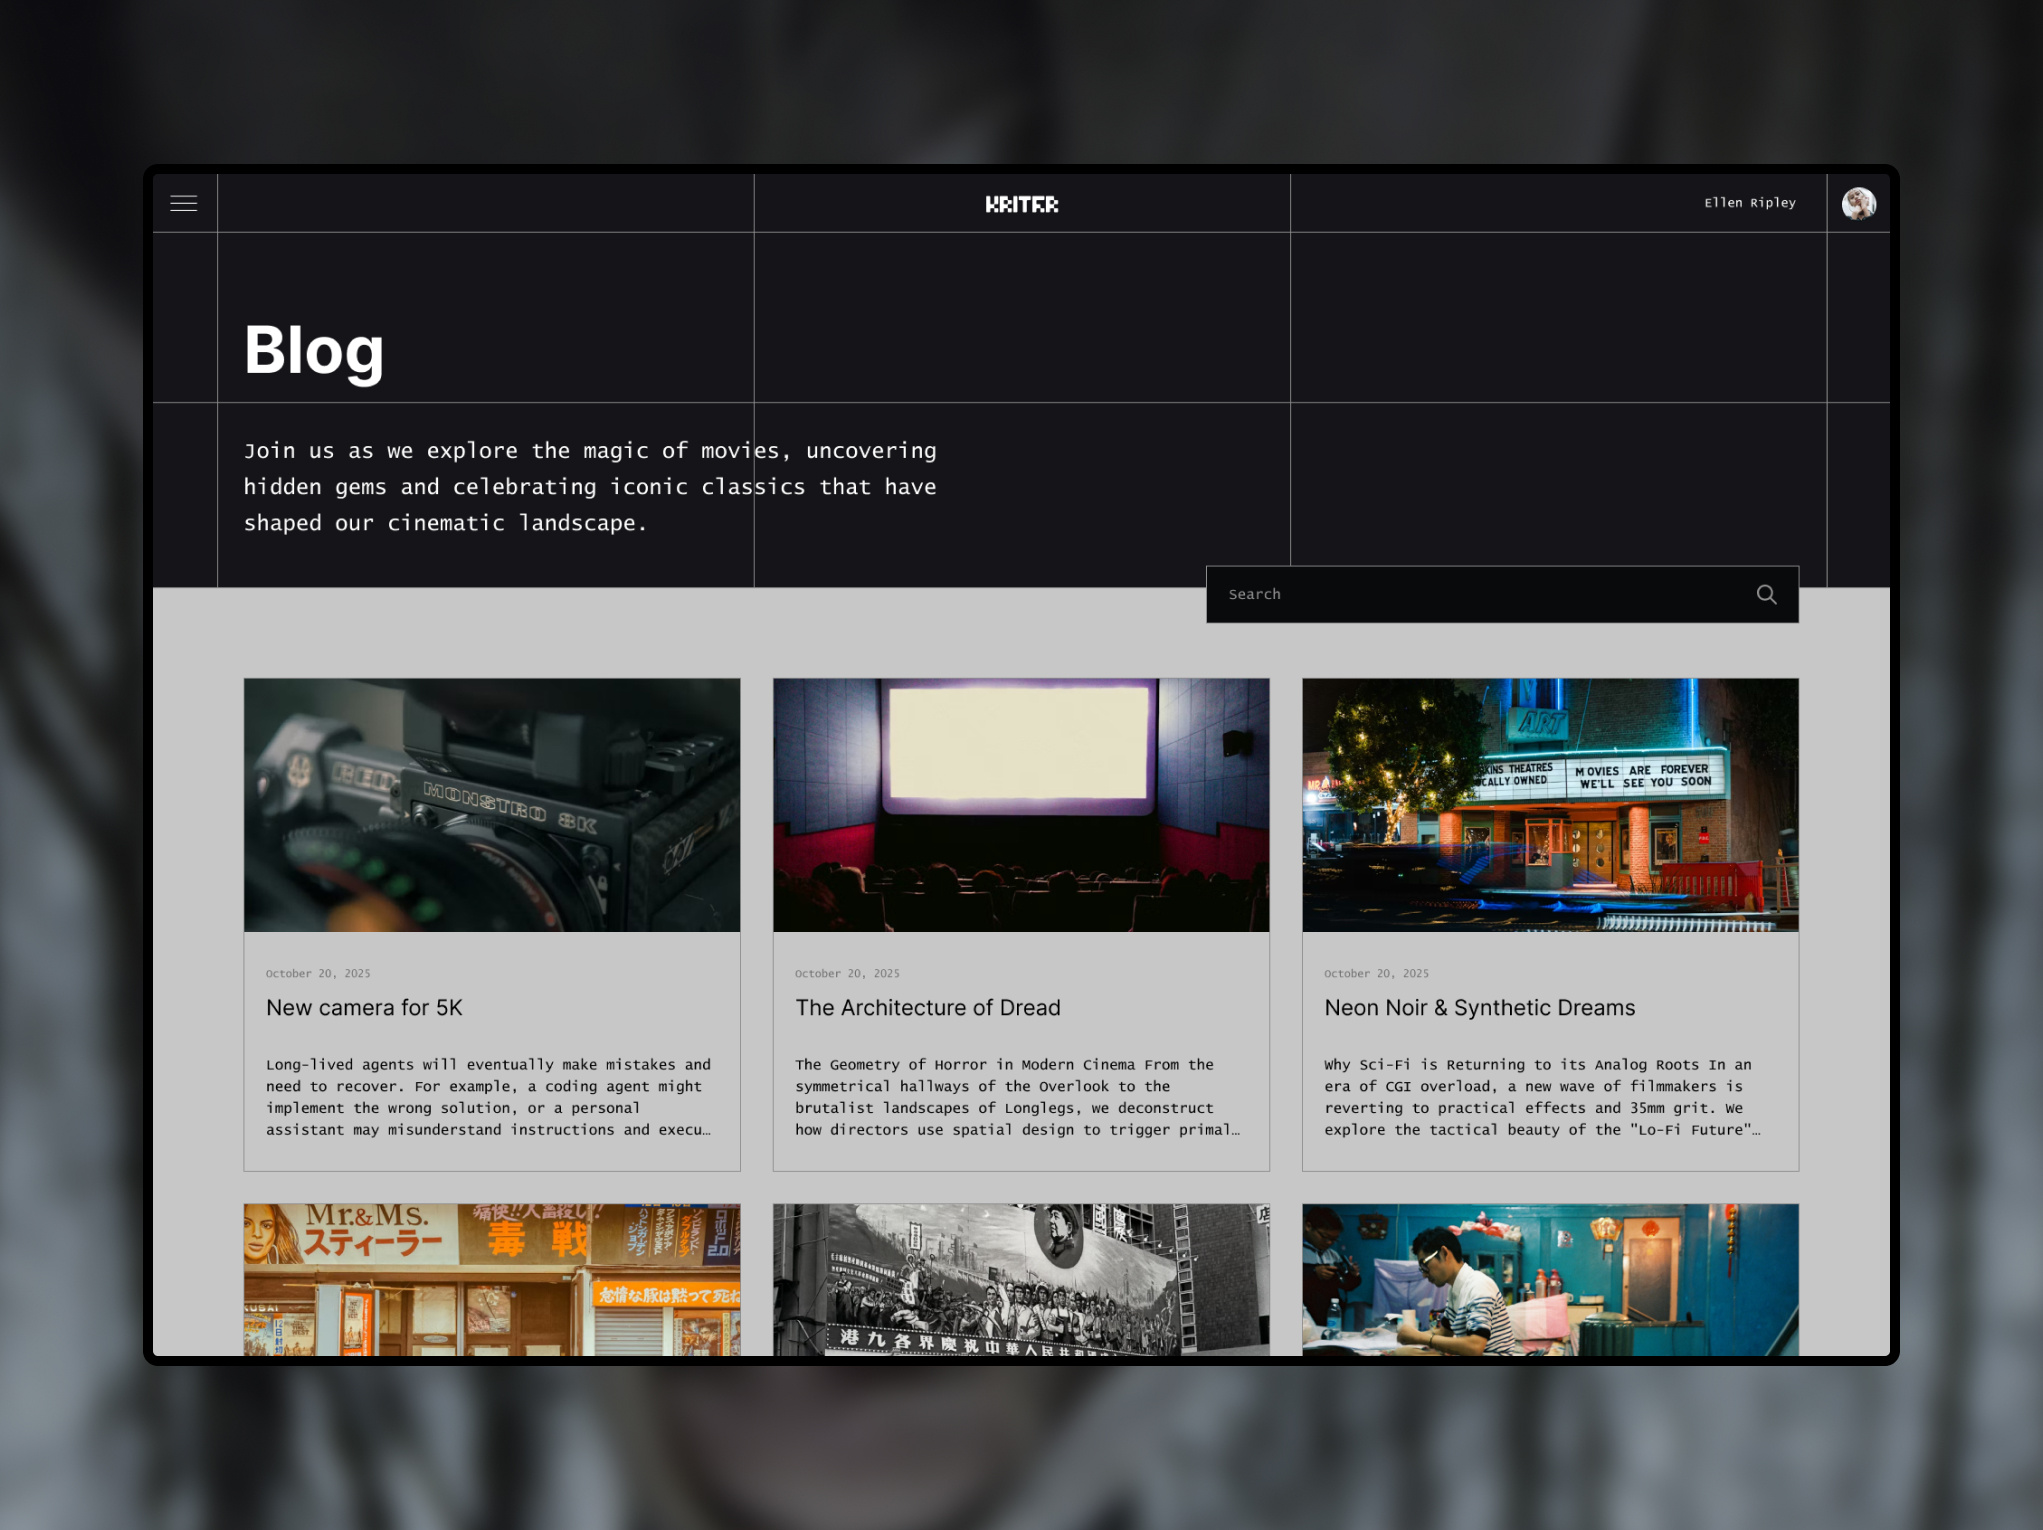Open the hamburger menu icon
This screenshot has height=1530, width=2043.
click(x=184, y=204)
